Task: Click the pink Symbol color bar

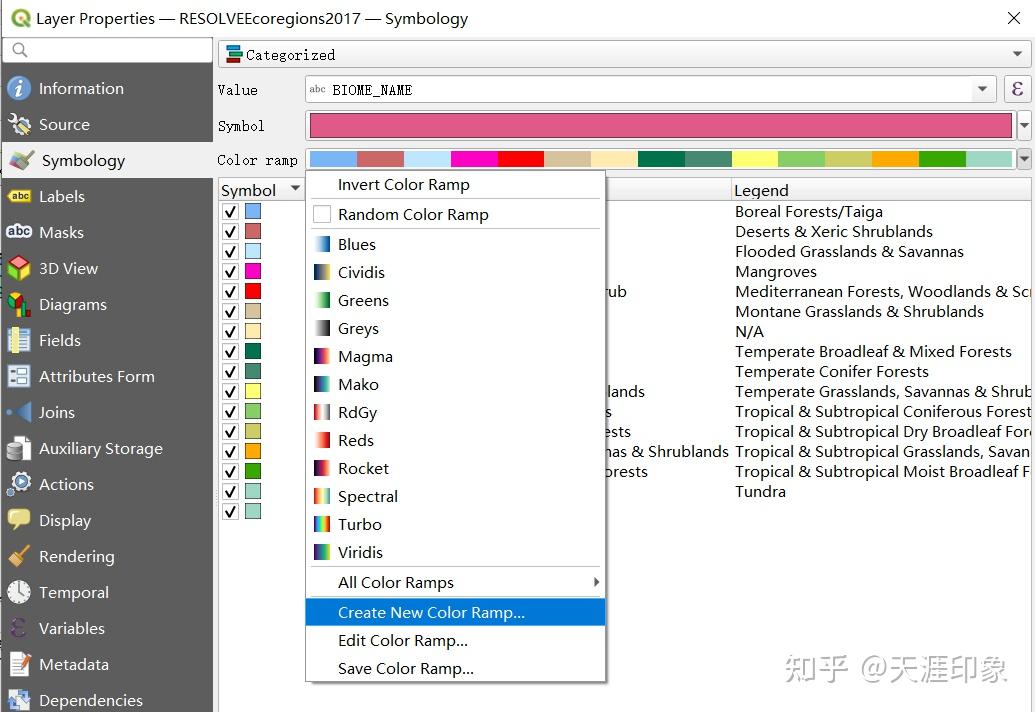Action: pyautogui.click(x=660, y=124)
